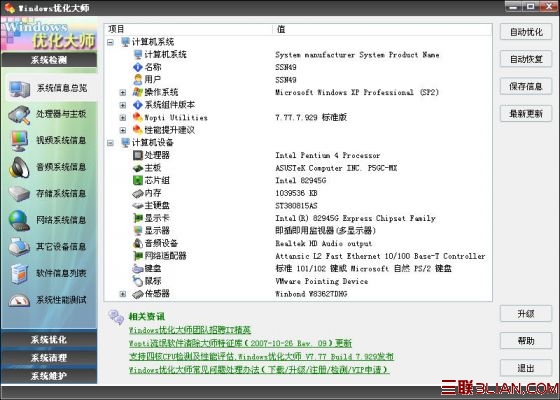Open 系统信息总览 sidebar icon
This screenshot has height=400, width=560.
(x=19, y=89)
